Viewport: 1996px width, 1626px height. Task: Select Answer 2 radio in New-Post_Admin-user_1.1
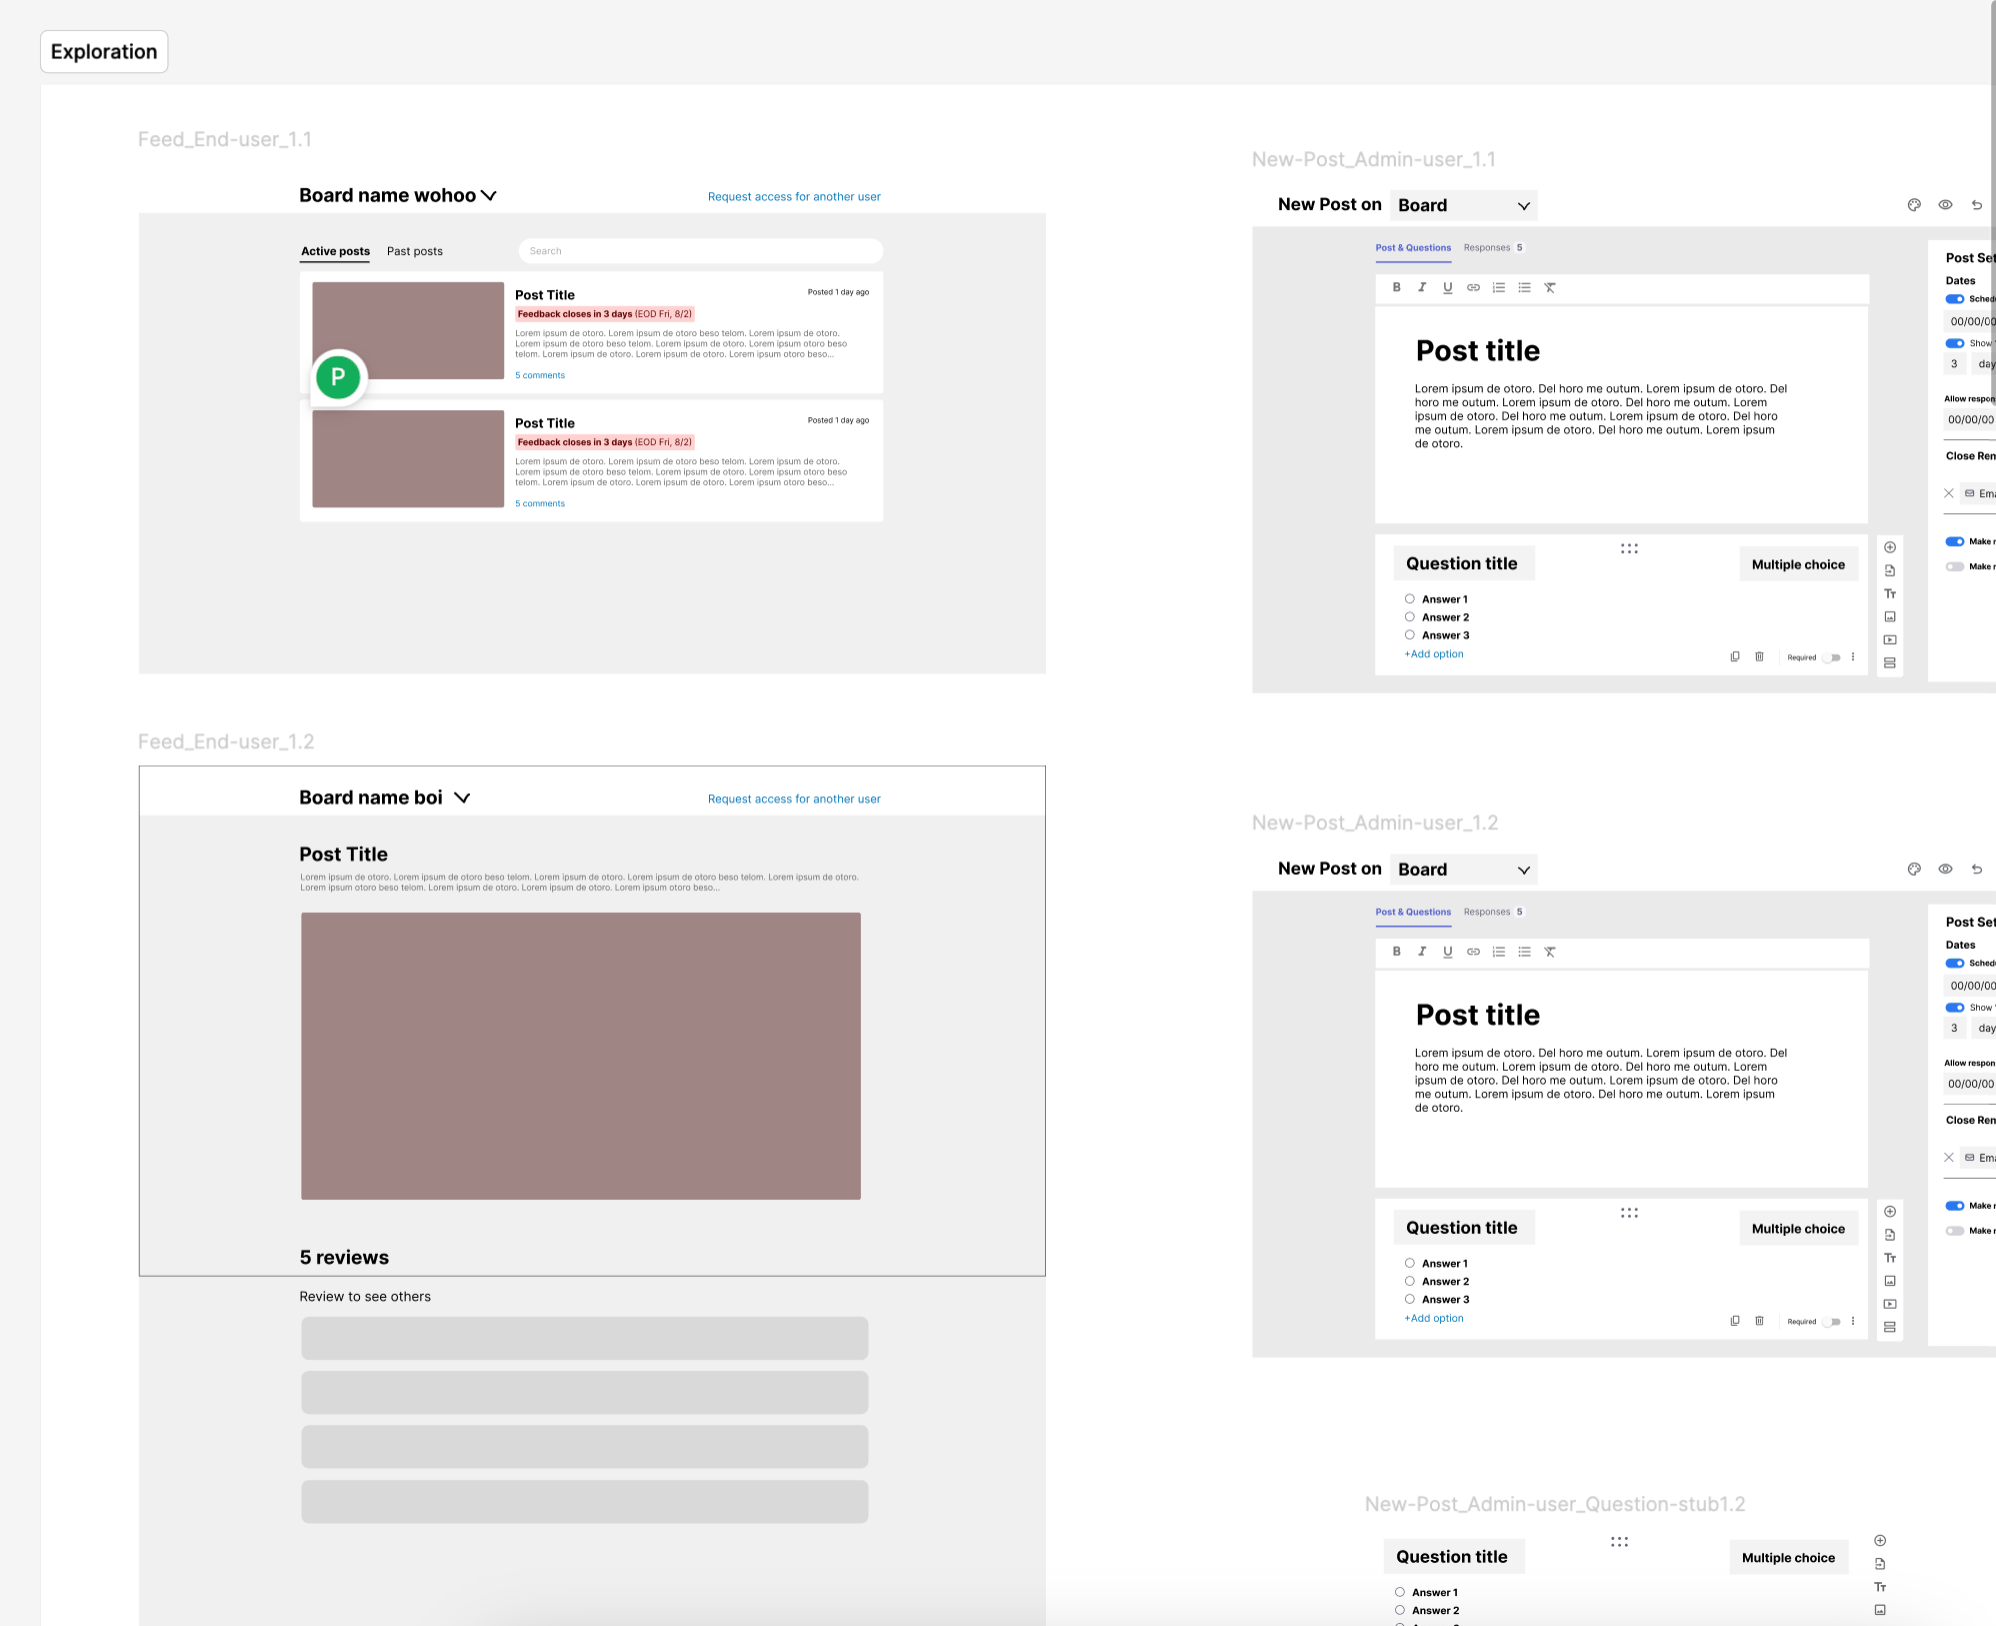[1410, 617]
